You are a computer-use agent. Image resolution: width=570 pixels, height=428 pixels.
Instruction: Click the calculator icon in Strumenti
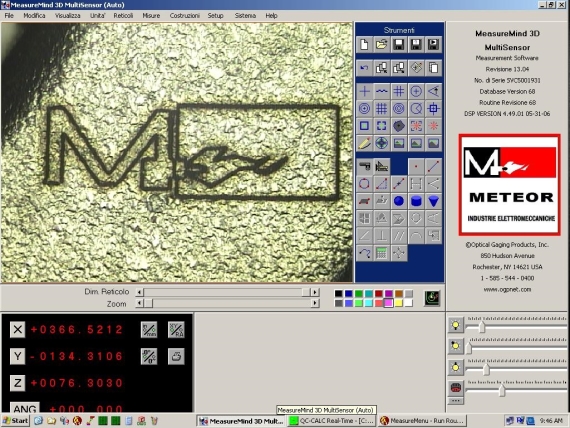[x=381, y=253]
